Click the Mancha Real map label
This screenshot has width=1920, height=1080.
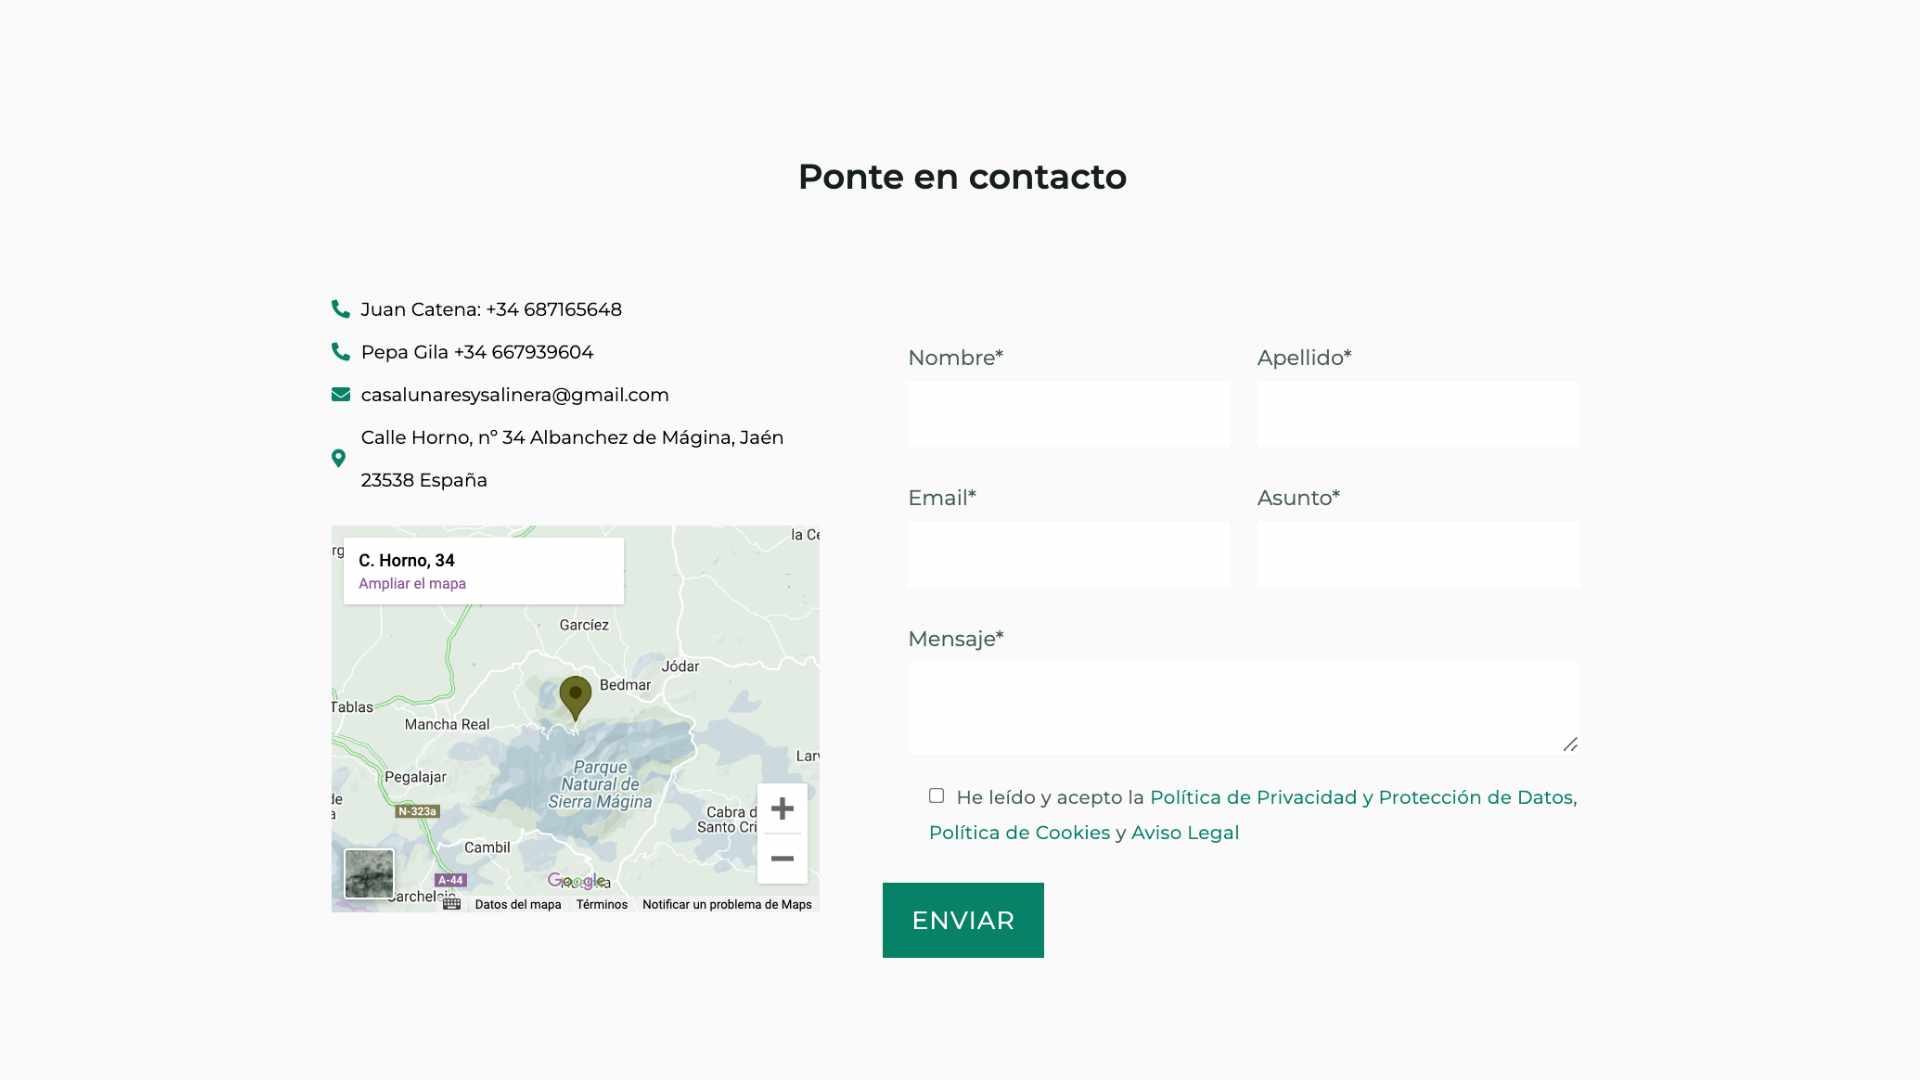(x=447, y=725)
